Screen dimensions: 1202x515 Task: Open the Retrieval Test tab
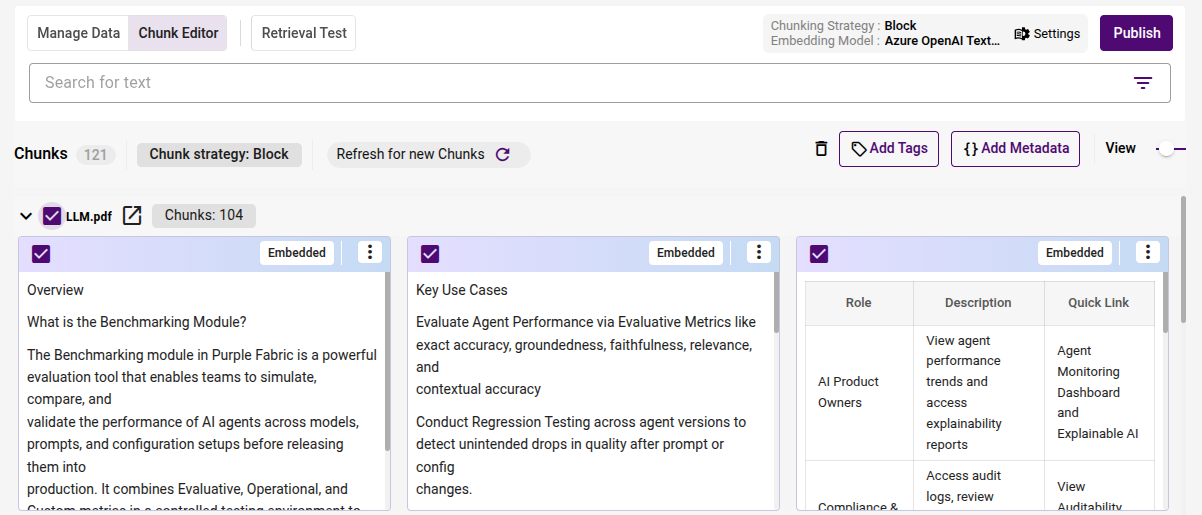(x=304, y=33)
